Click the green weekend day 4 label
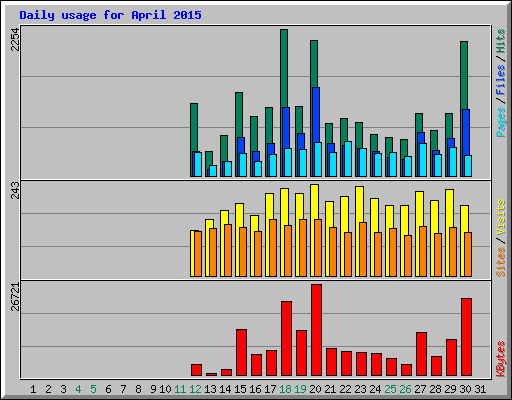 pos(78,389)
